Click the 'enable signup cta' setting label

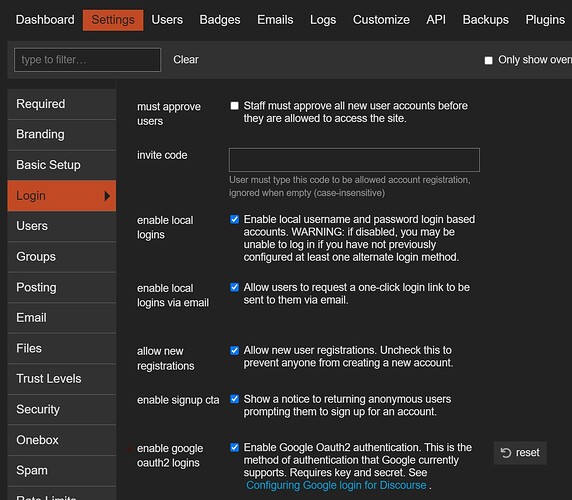(x=178, y=400)
